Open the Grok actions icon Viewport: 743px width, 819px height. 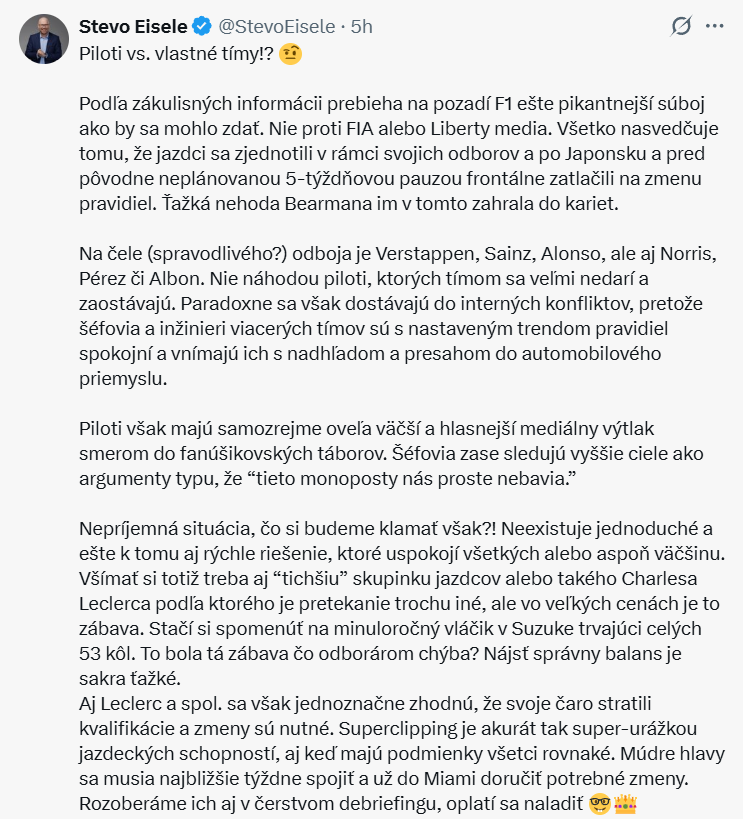coord(681,27)
